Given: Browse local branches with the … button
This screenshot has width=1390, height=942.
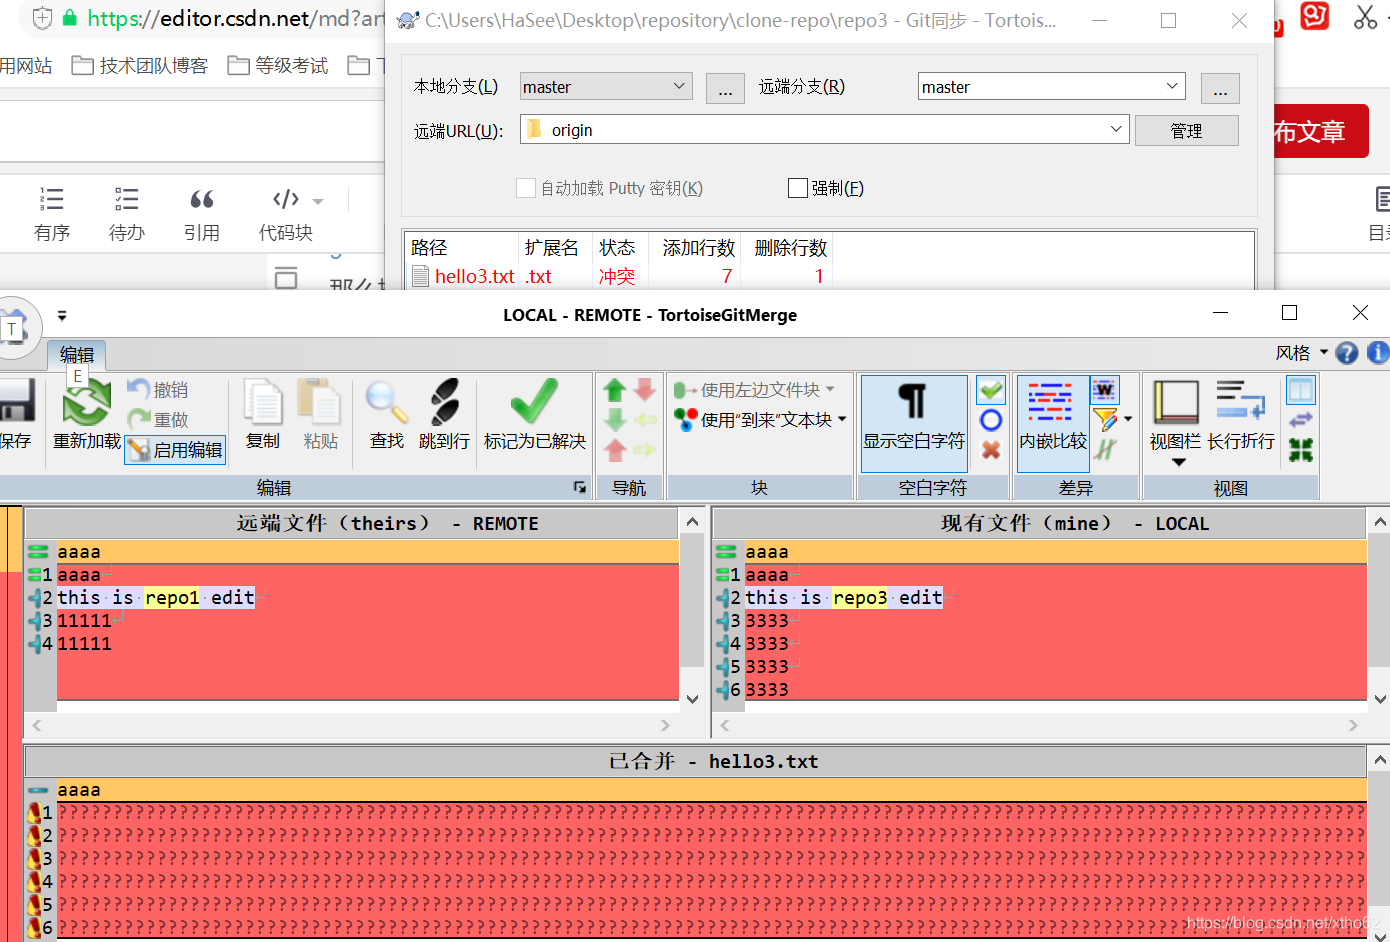Looking at the screenshot, I should click(725, 88).
